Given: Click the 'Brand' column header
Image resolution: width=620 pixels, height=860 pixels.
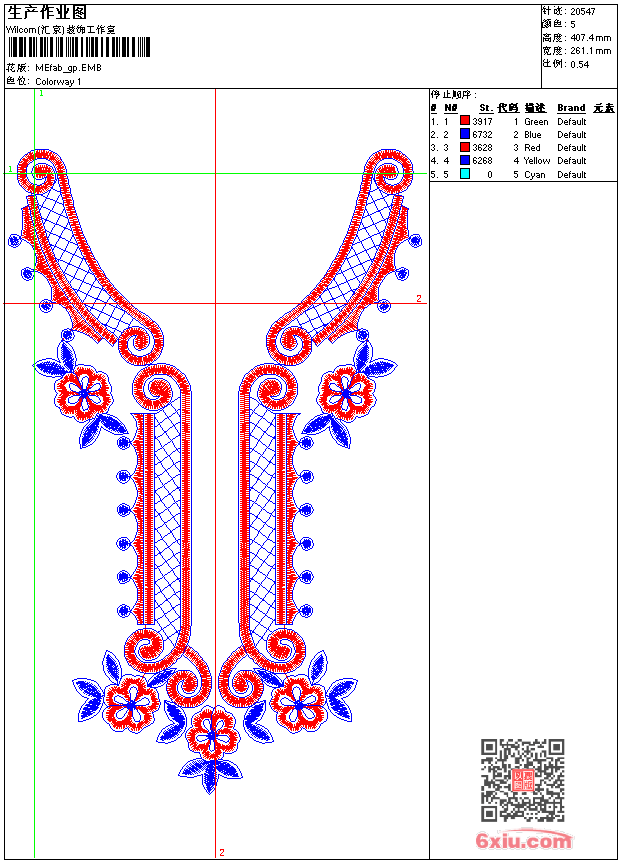Looking at the screenshot, I should tap(571, 108).
